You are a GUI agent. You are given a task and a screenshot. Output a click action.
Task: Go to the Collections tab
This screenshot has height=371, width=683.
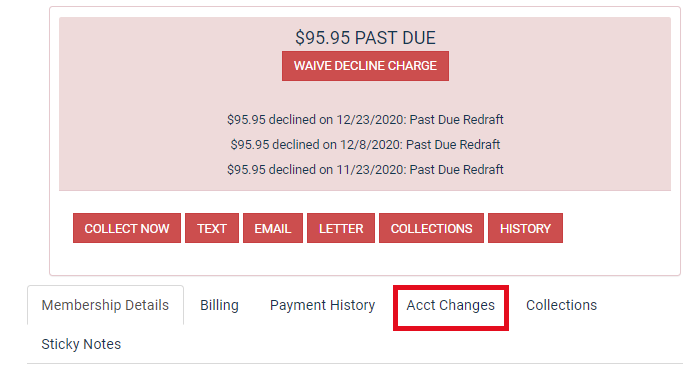pyautogui.click(x=561, y=305)
